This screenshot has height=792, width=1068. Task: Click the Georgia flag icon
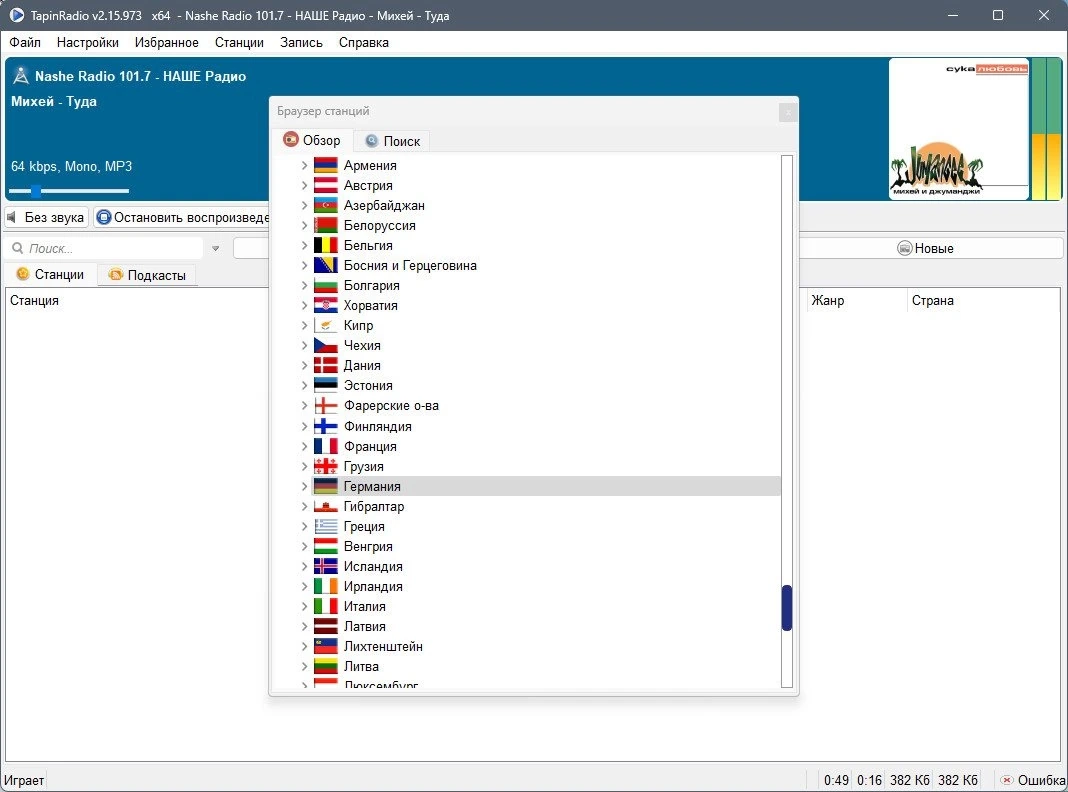326,466
